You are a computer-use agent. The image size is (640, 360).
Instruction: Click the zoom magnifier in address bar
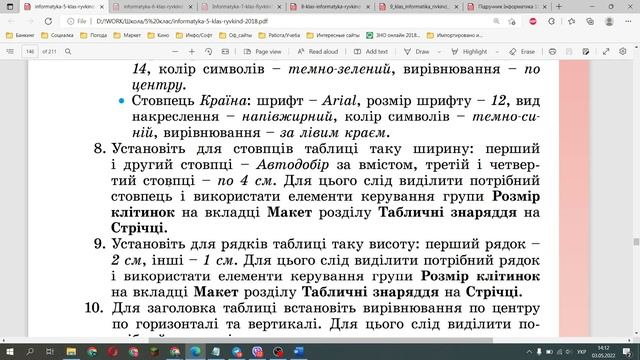[496, 21]
